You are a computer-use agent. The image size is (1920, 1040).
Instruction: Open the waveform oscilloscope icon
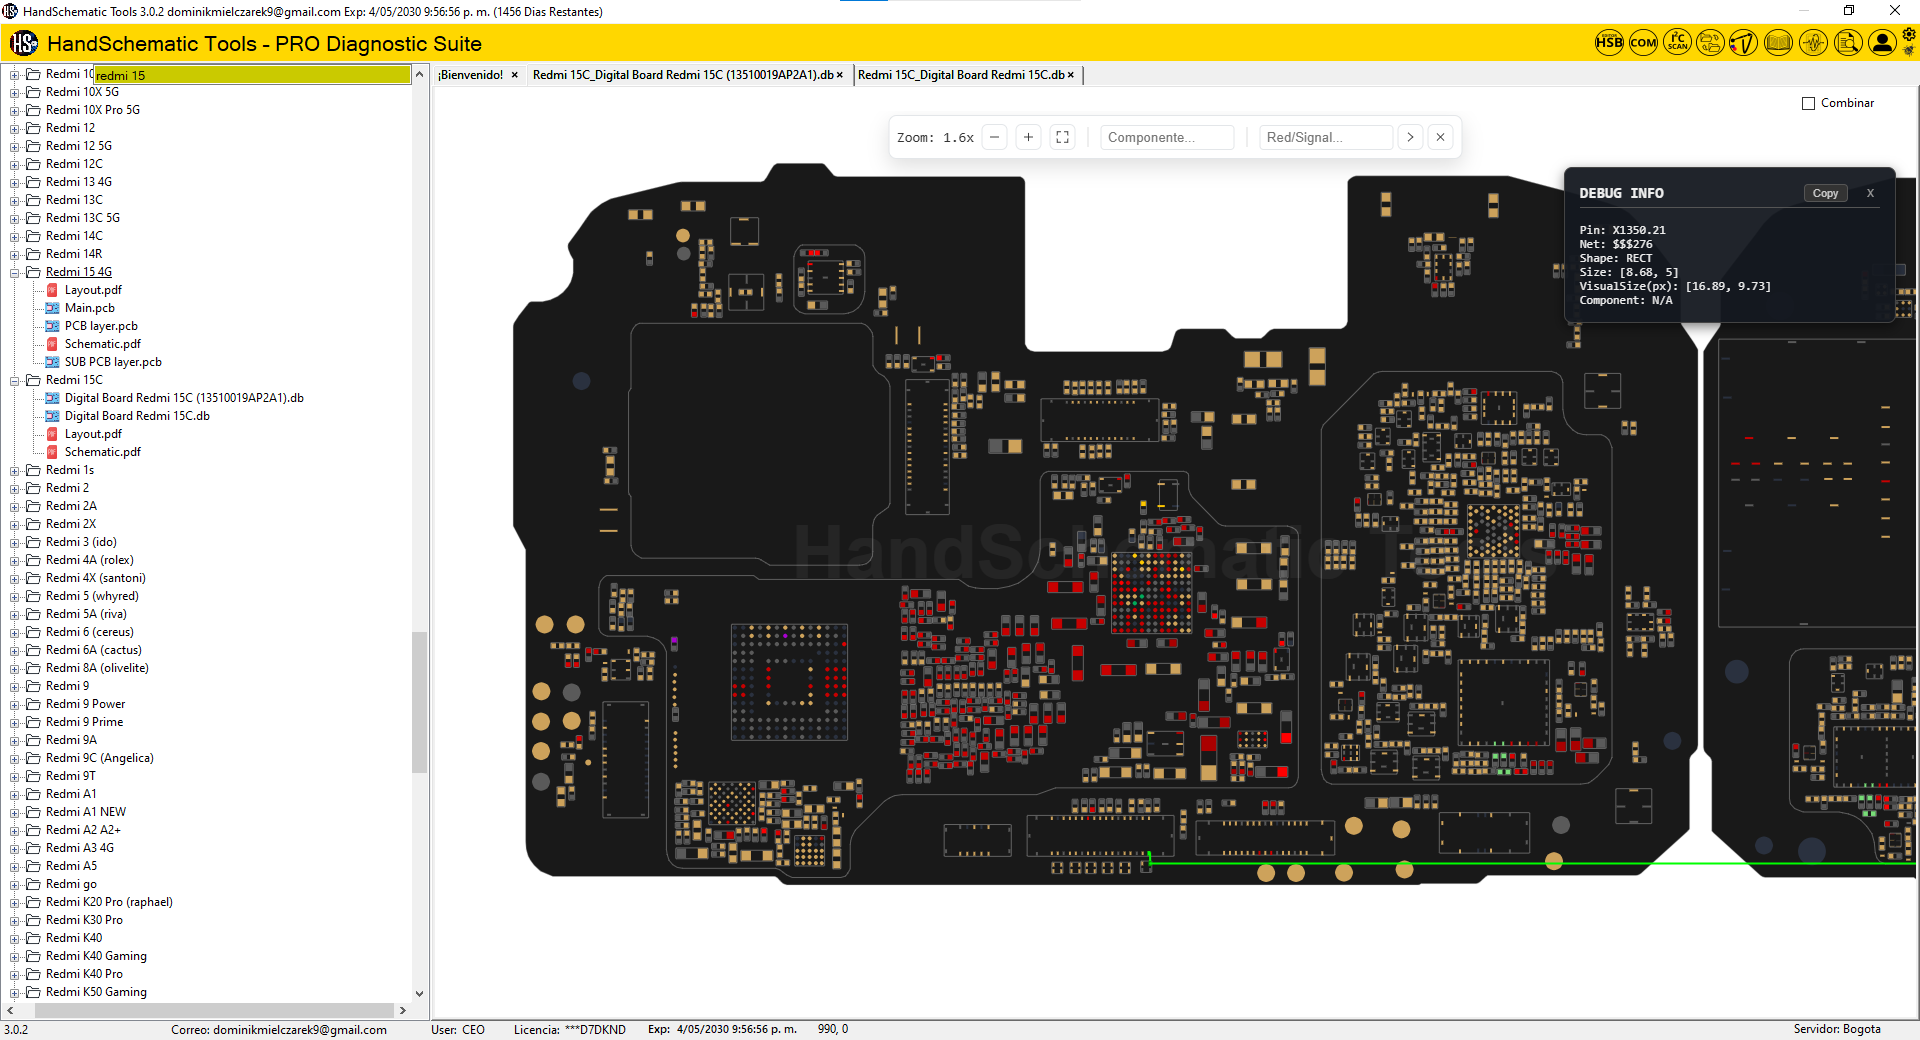click(x=1813, y=43)
